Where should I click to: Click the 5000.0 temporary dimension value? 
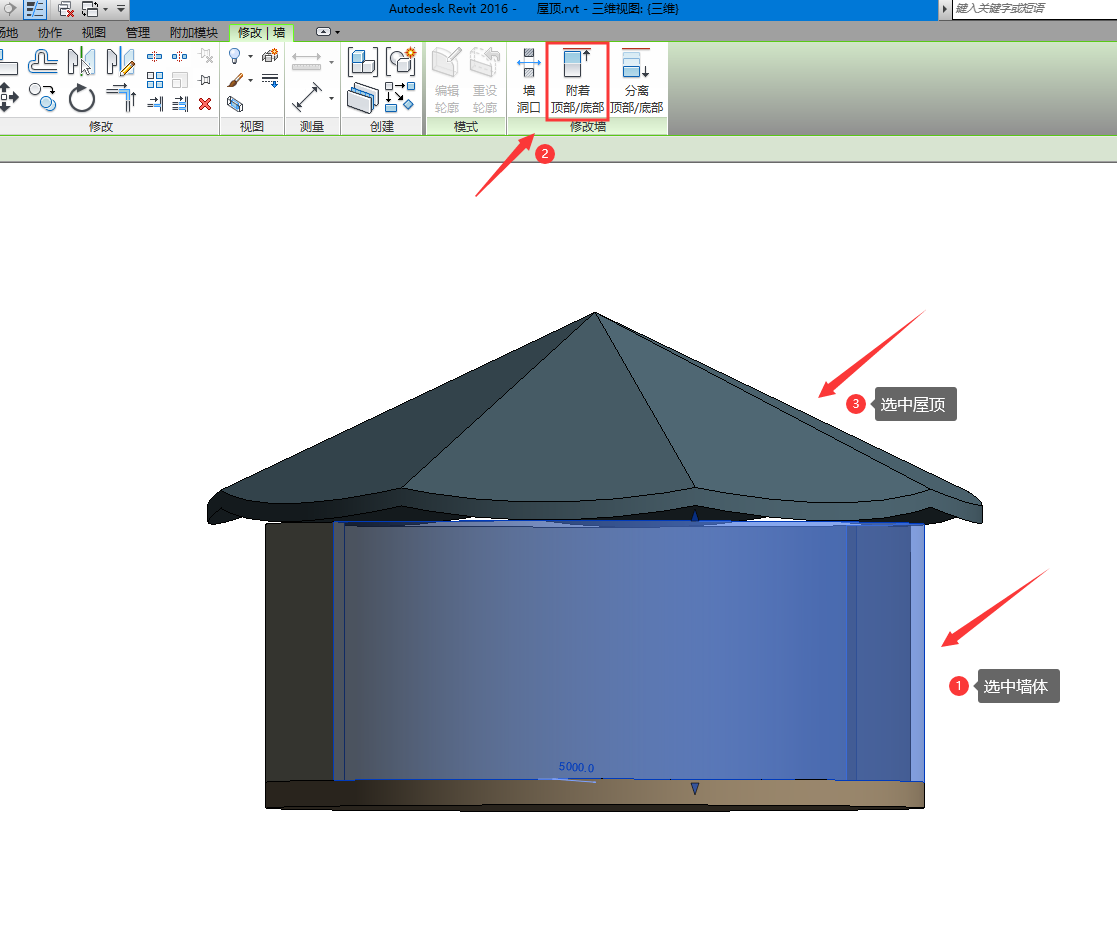point(576,767)
